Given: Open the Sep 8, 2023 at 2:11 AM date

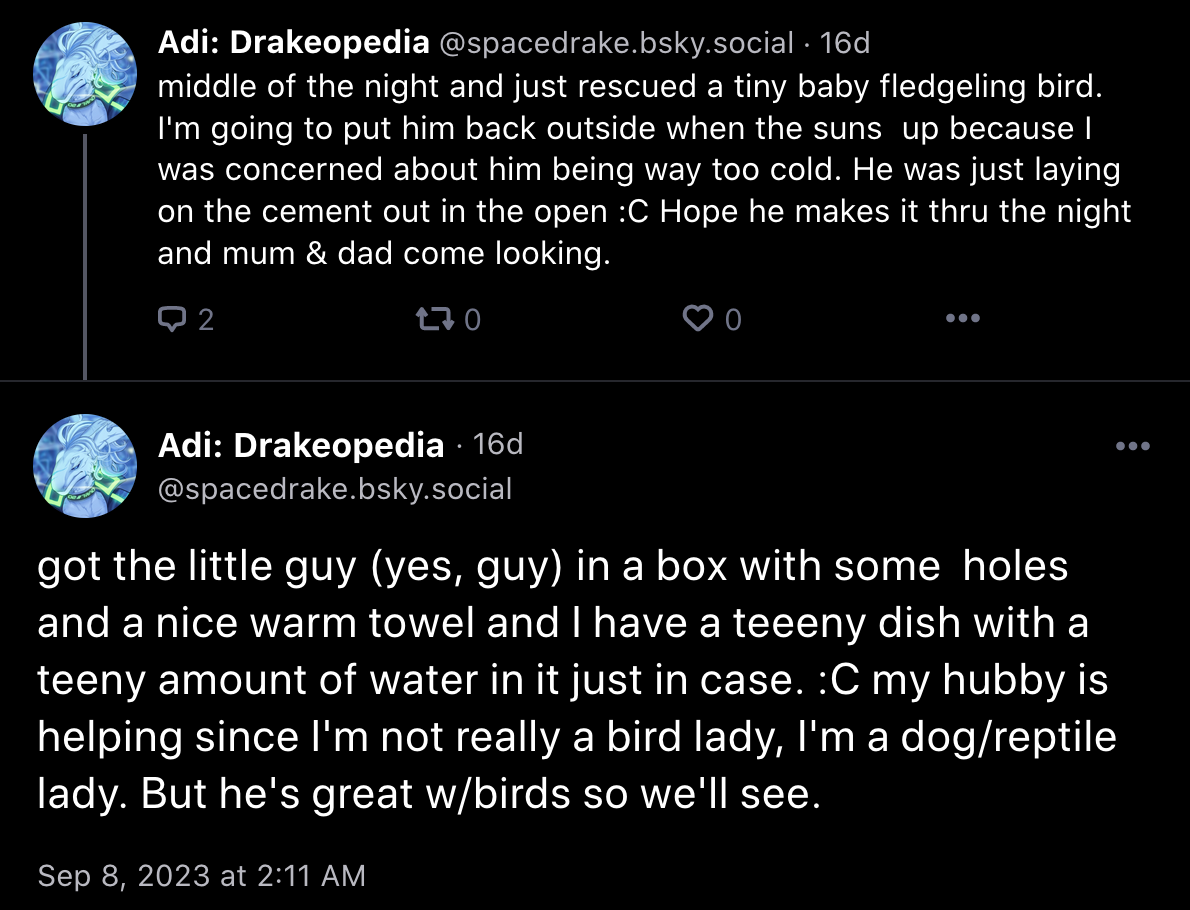Looking at the screenshot, I should (202, 875).
